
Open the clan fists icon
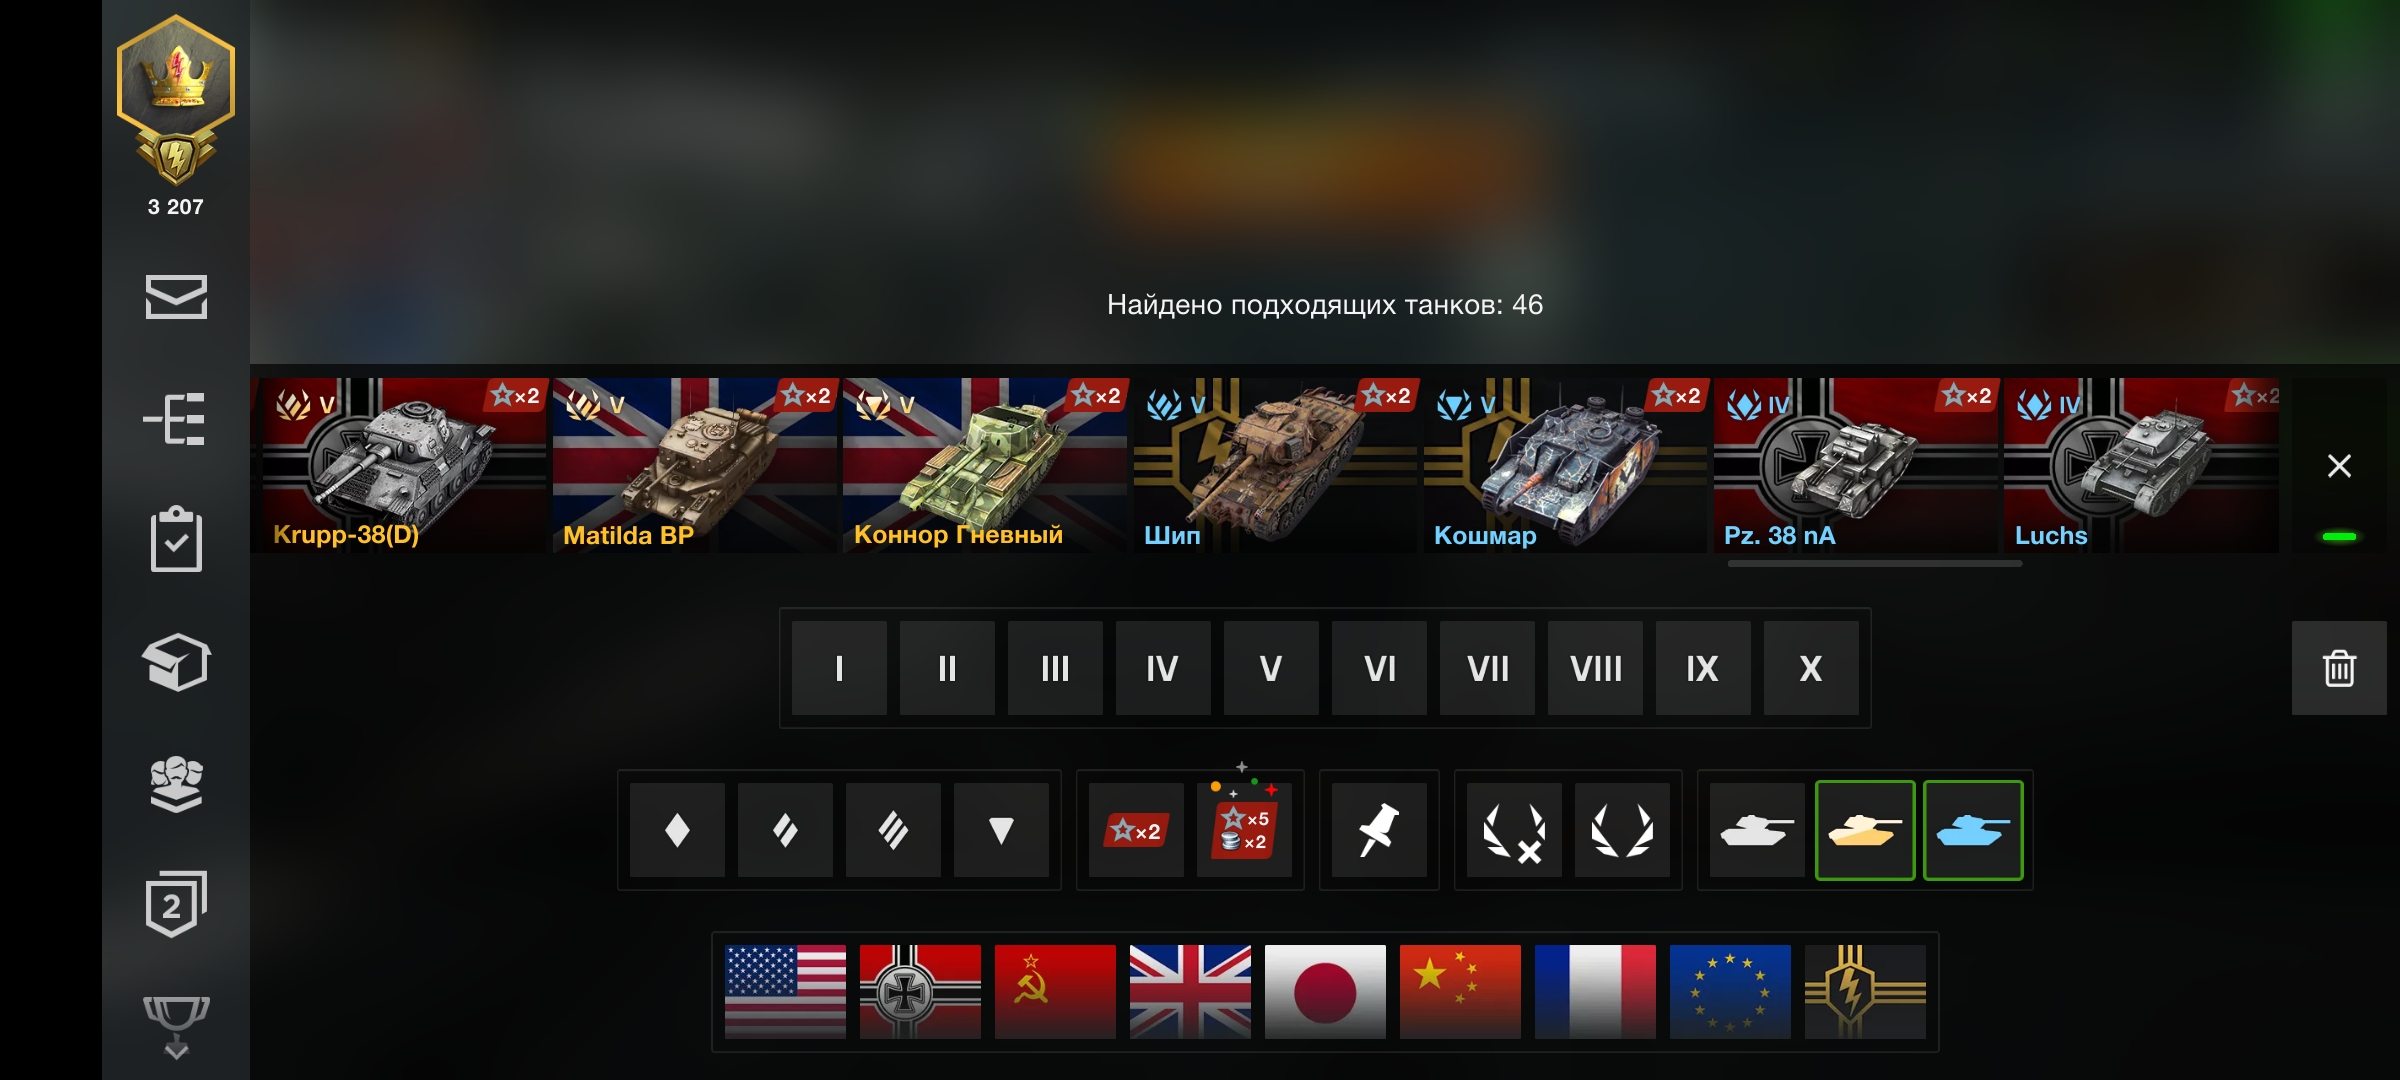pos(176,784)
